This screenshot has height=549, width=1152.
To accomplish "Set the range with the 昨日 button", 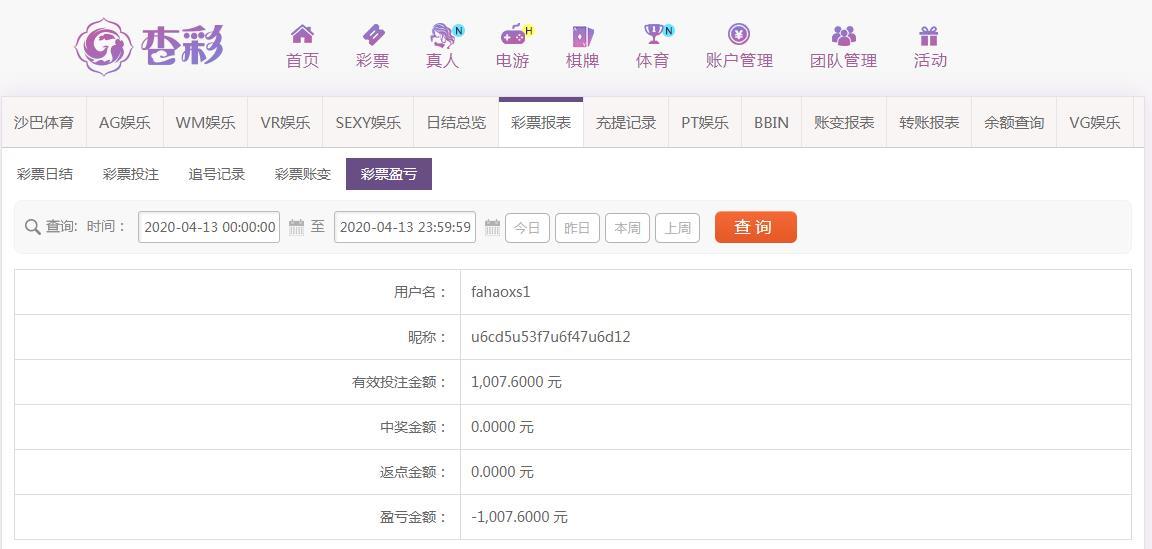I will [577, 228].
